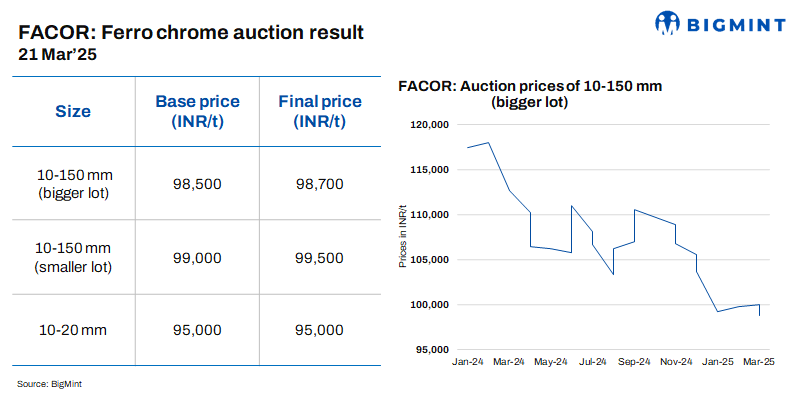Select the 'Size' column header
The image size is (804, 401).
pyautogui.click(x=72, y=111)
